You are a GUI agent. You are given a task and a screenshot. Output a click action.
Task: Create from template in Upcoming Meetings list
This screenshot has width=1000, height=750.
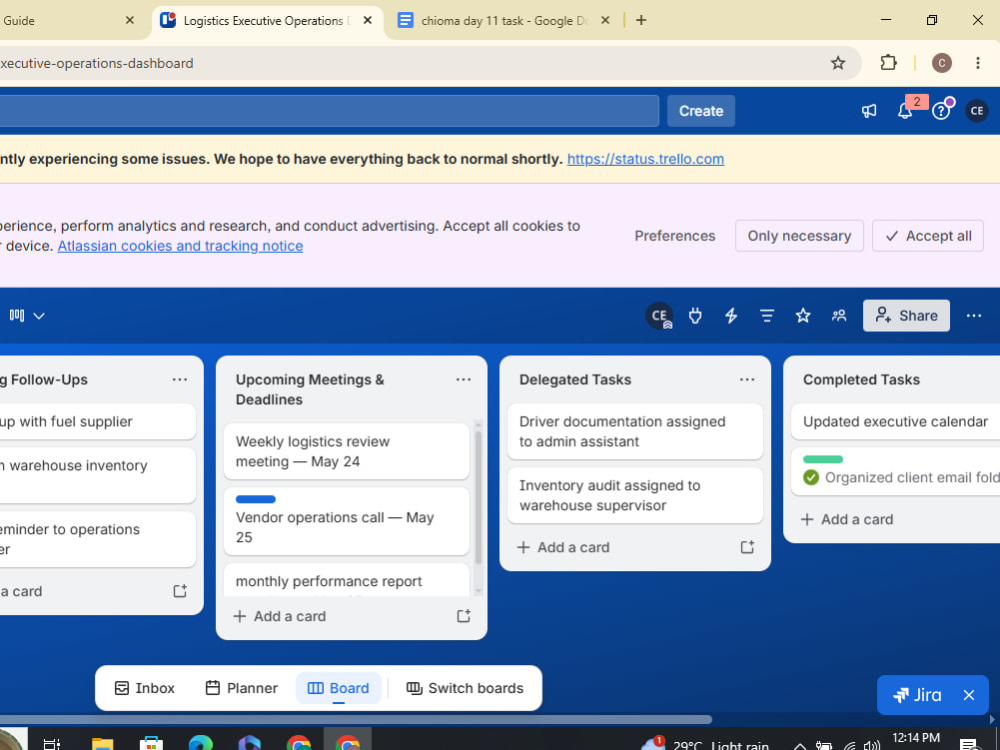click(464, 616)
